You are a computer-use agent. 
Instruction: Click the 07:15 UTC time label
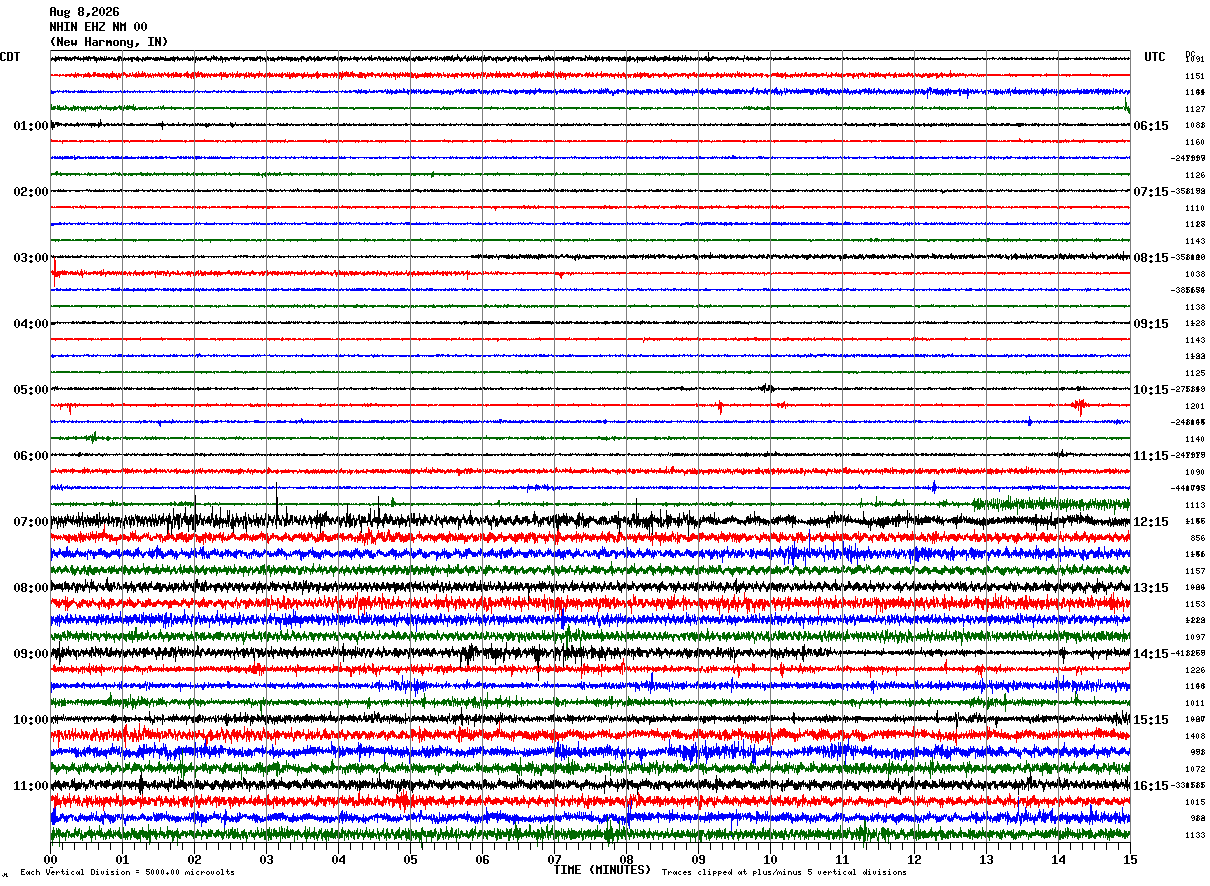[x=1151, y=192]
